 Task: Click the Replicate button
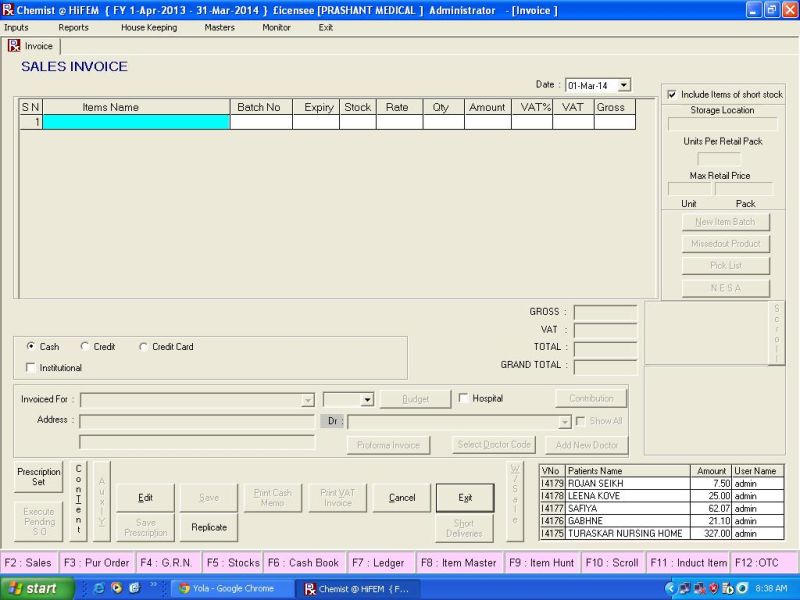pos(209,527)
